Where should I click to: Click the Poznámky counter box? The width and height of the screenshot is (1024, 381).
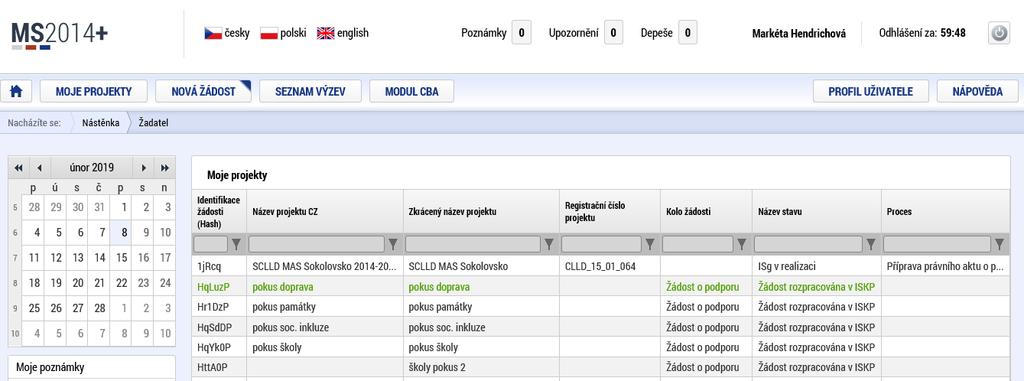(x=521, y=33)
